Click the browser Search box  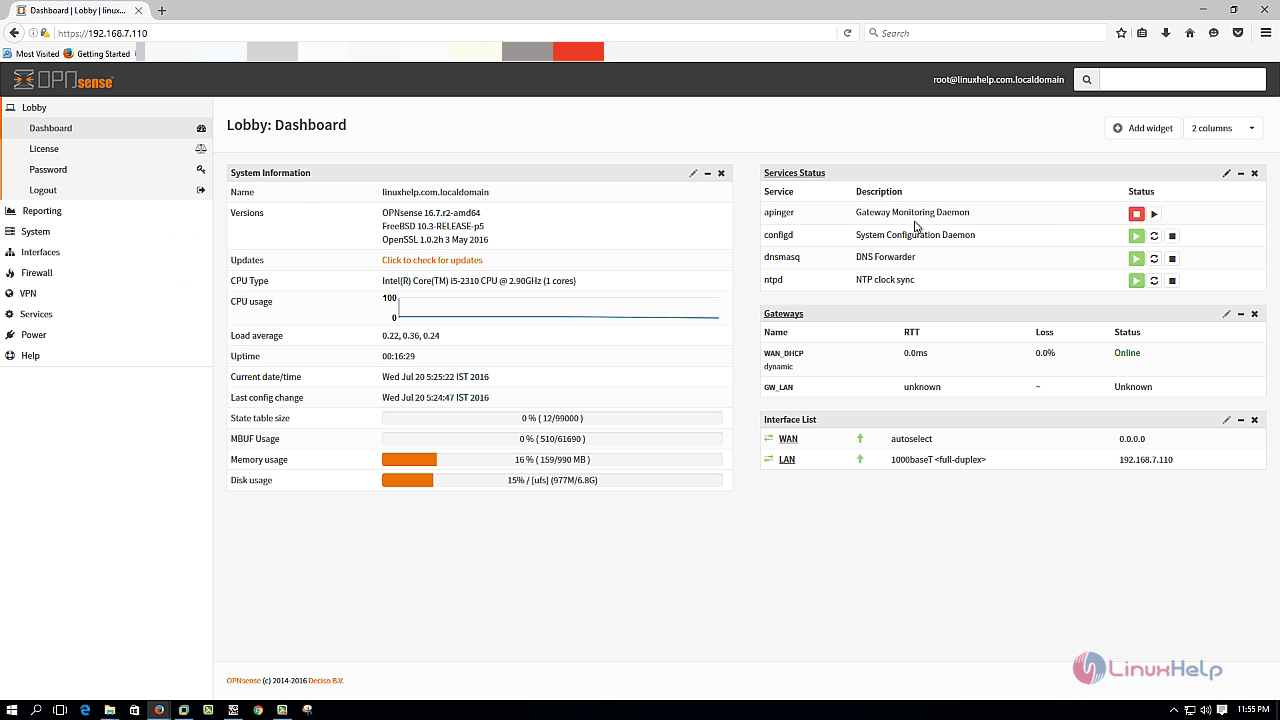tap(986, 33)
